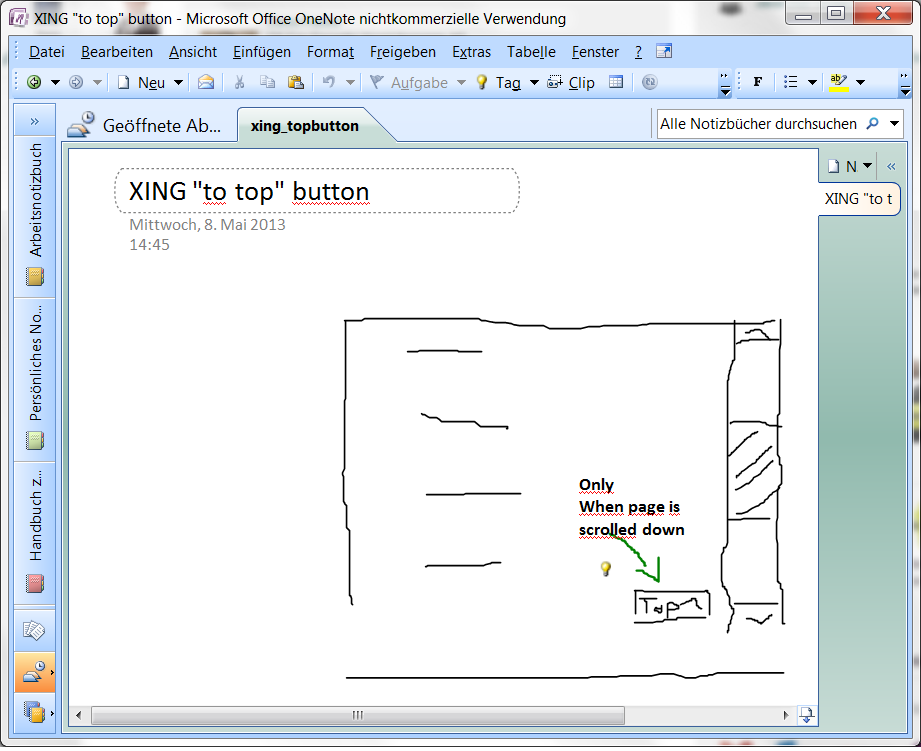Click the lightbulb tag icon on the note
Screen dimensions: 921x751
(606, 568)
